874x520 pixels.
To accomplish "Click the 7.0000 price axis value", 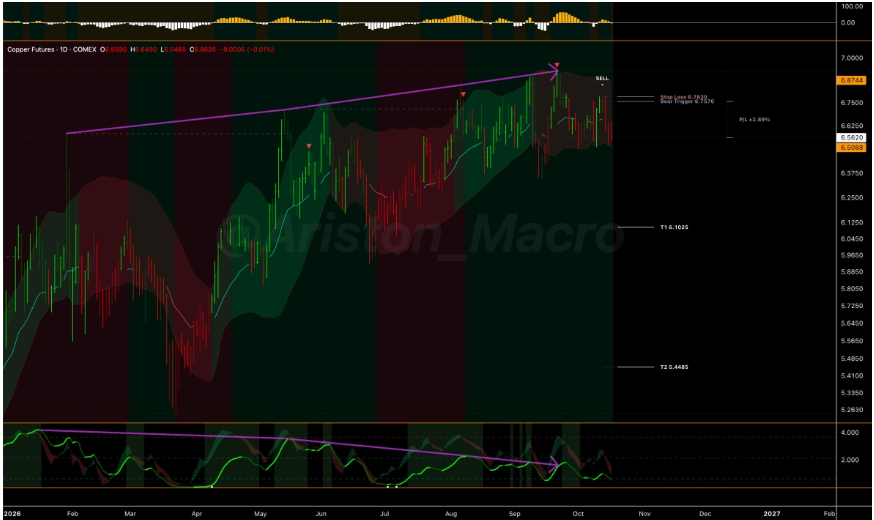I will tap(852, 58).
